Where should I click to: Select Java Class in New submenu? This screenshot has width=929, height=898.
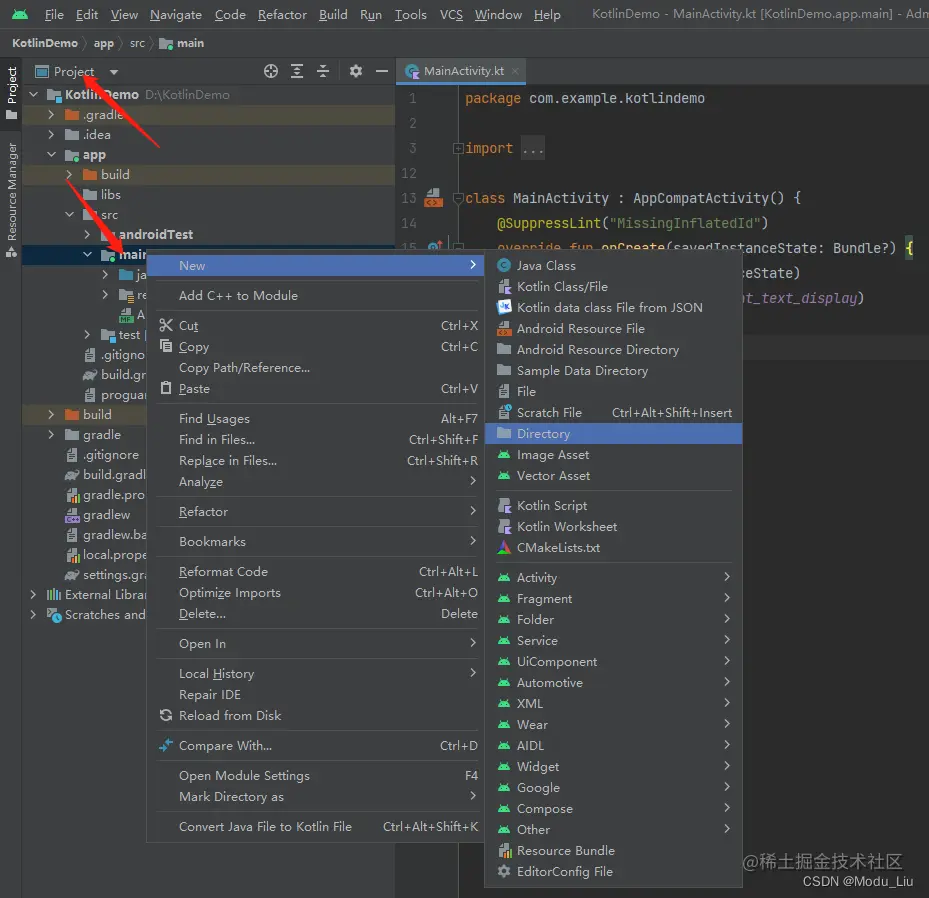click(613, 265)
